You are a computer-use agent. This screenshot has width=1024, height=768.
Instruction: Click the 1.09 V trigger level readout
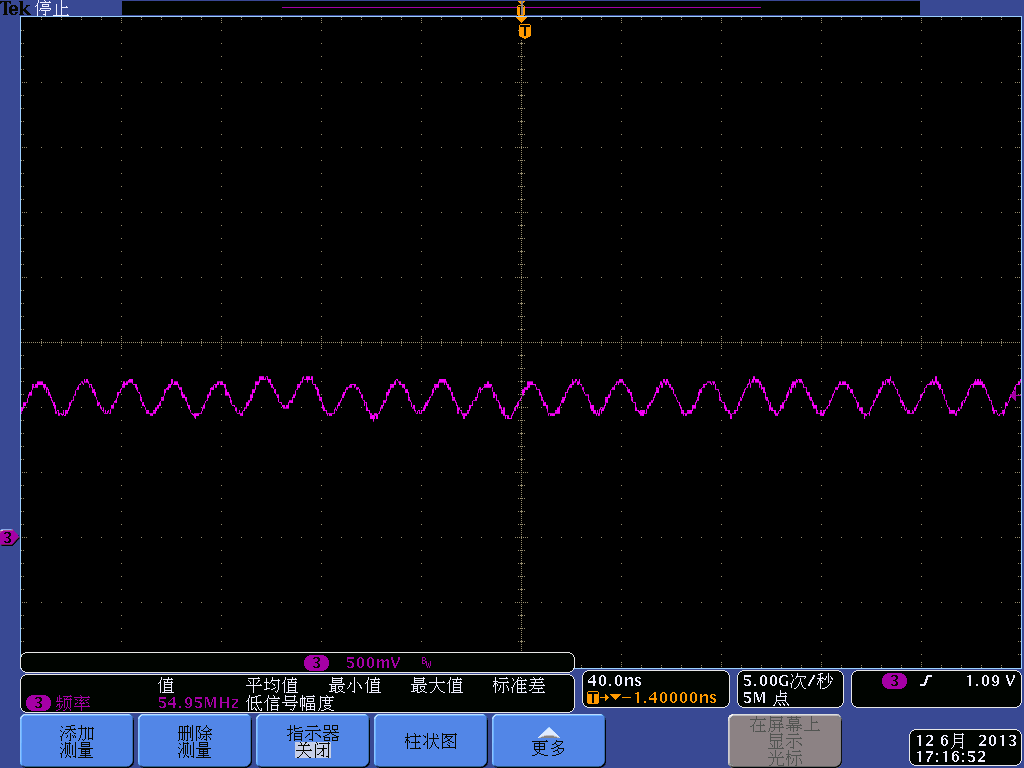pyautogui.click(x=990, y=680)
